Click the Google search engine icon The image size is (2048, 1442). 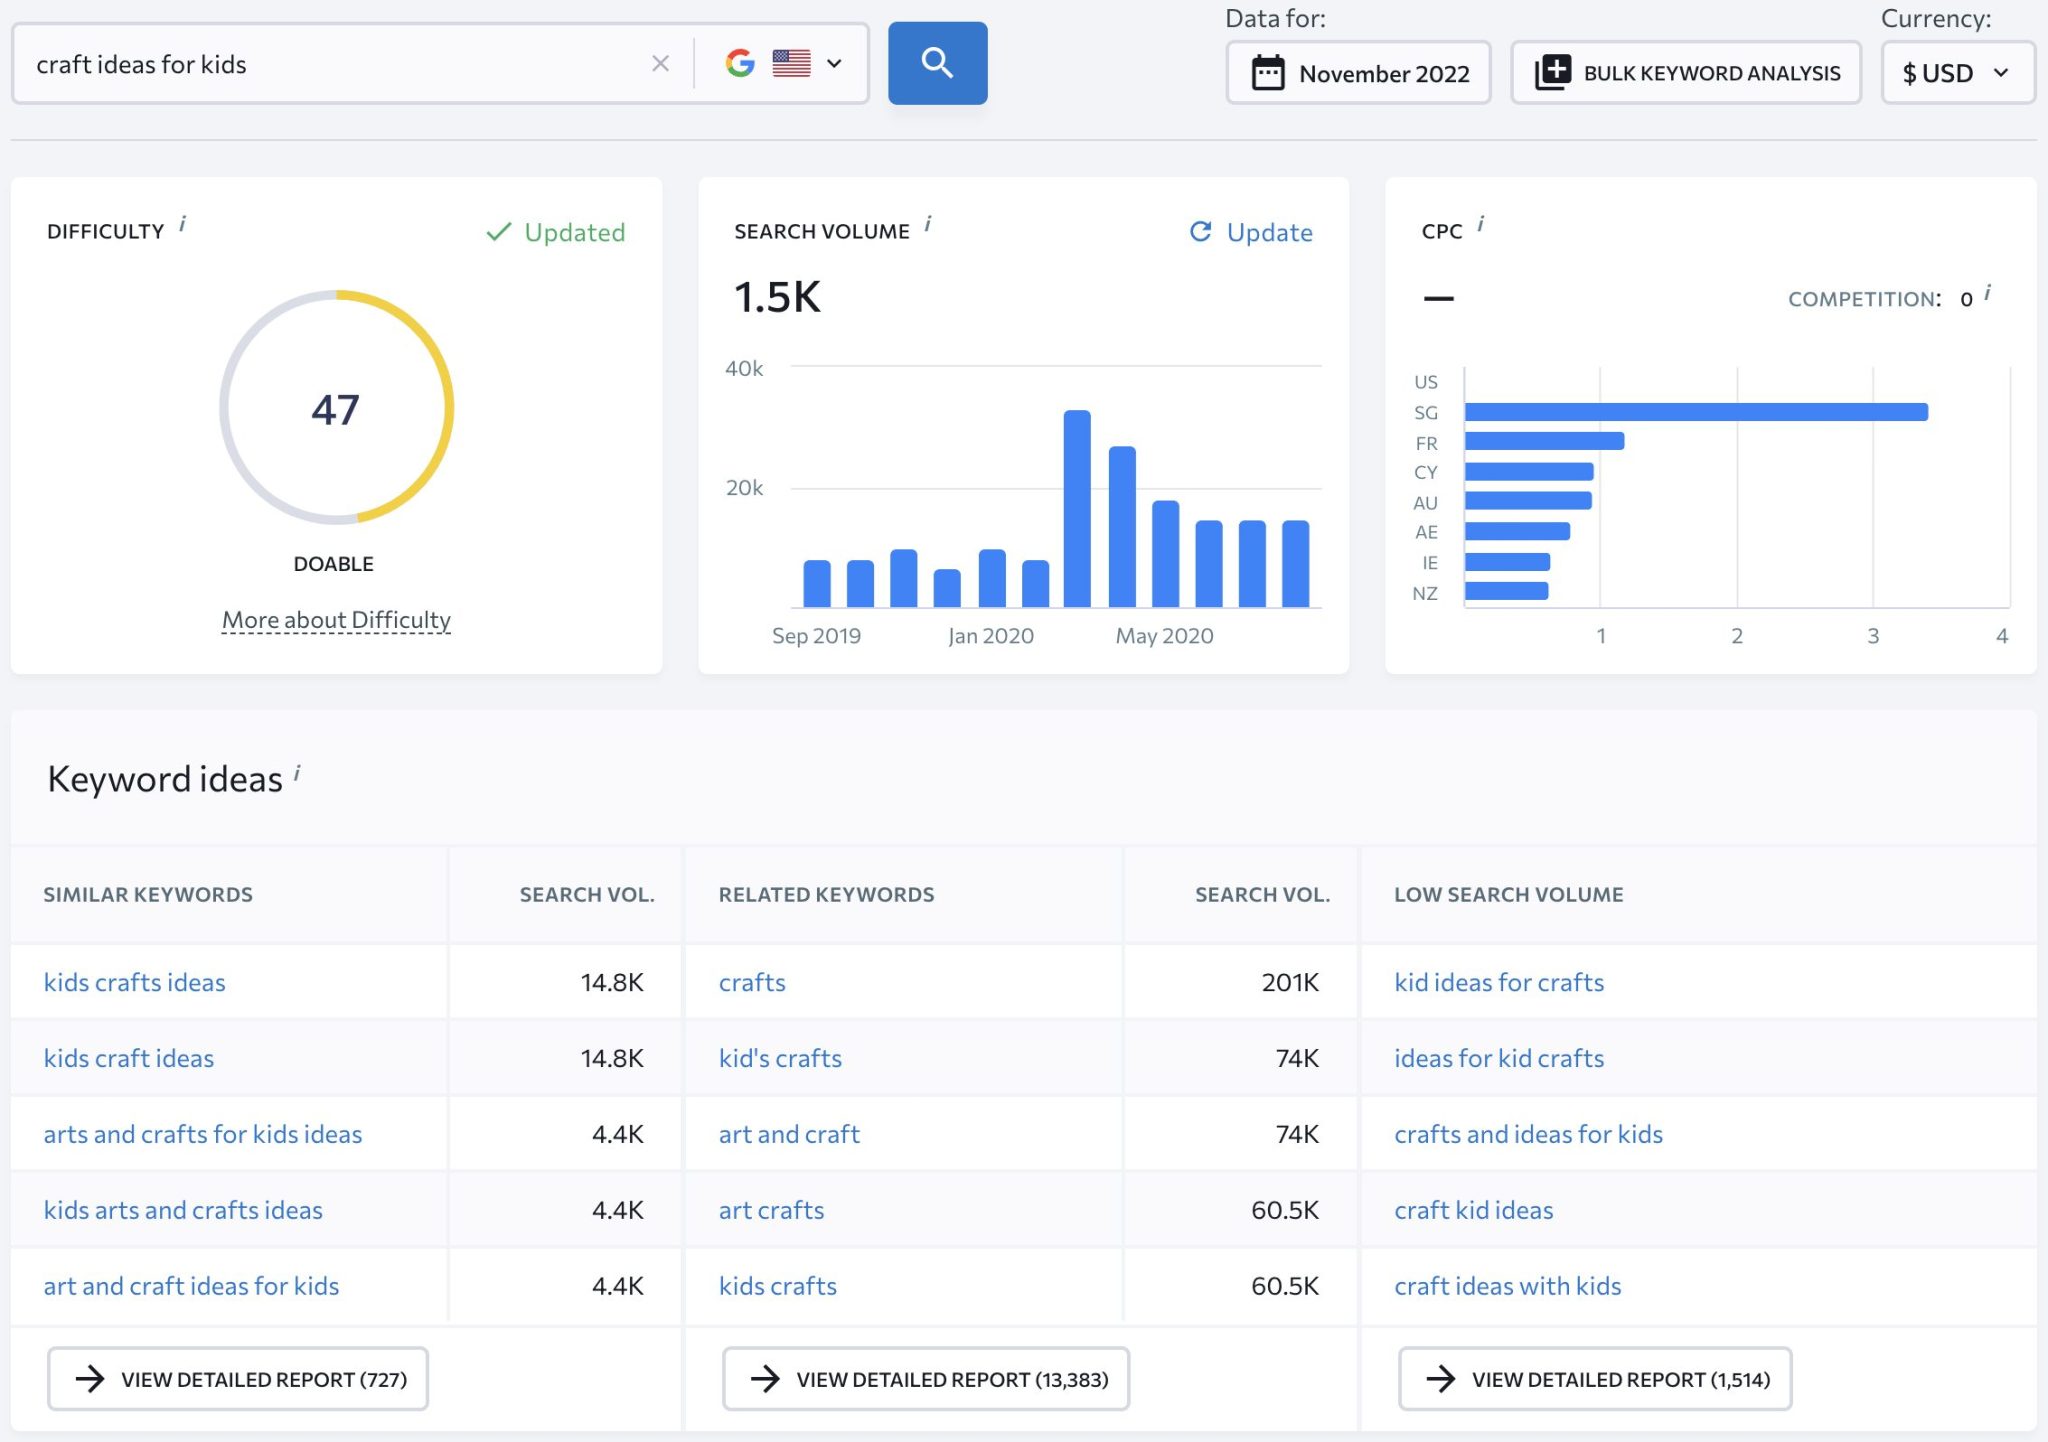pos(739,63)
